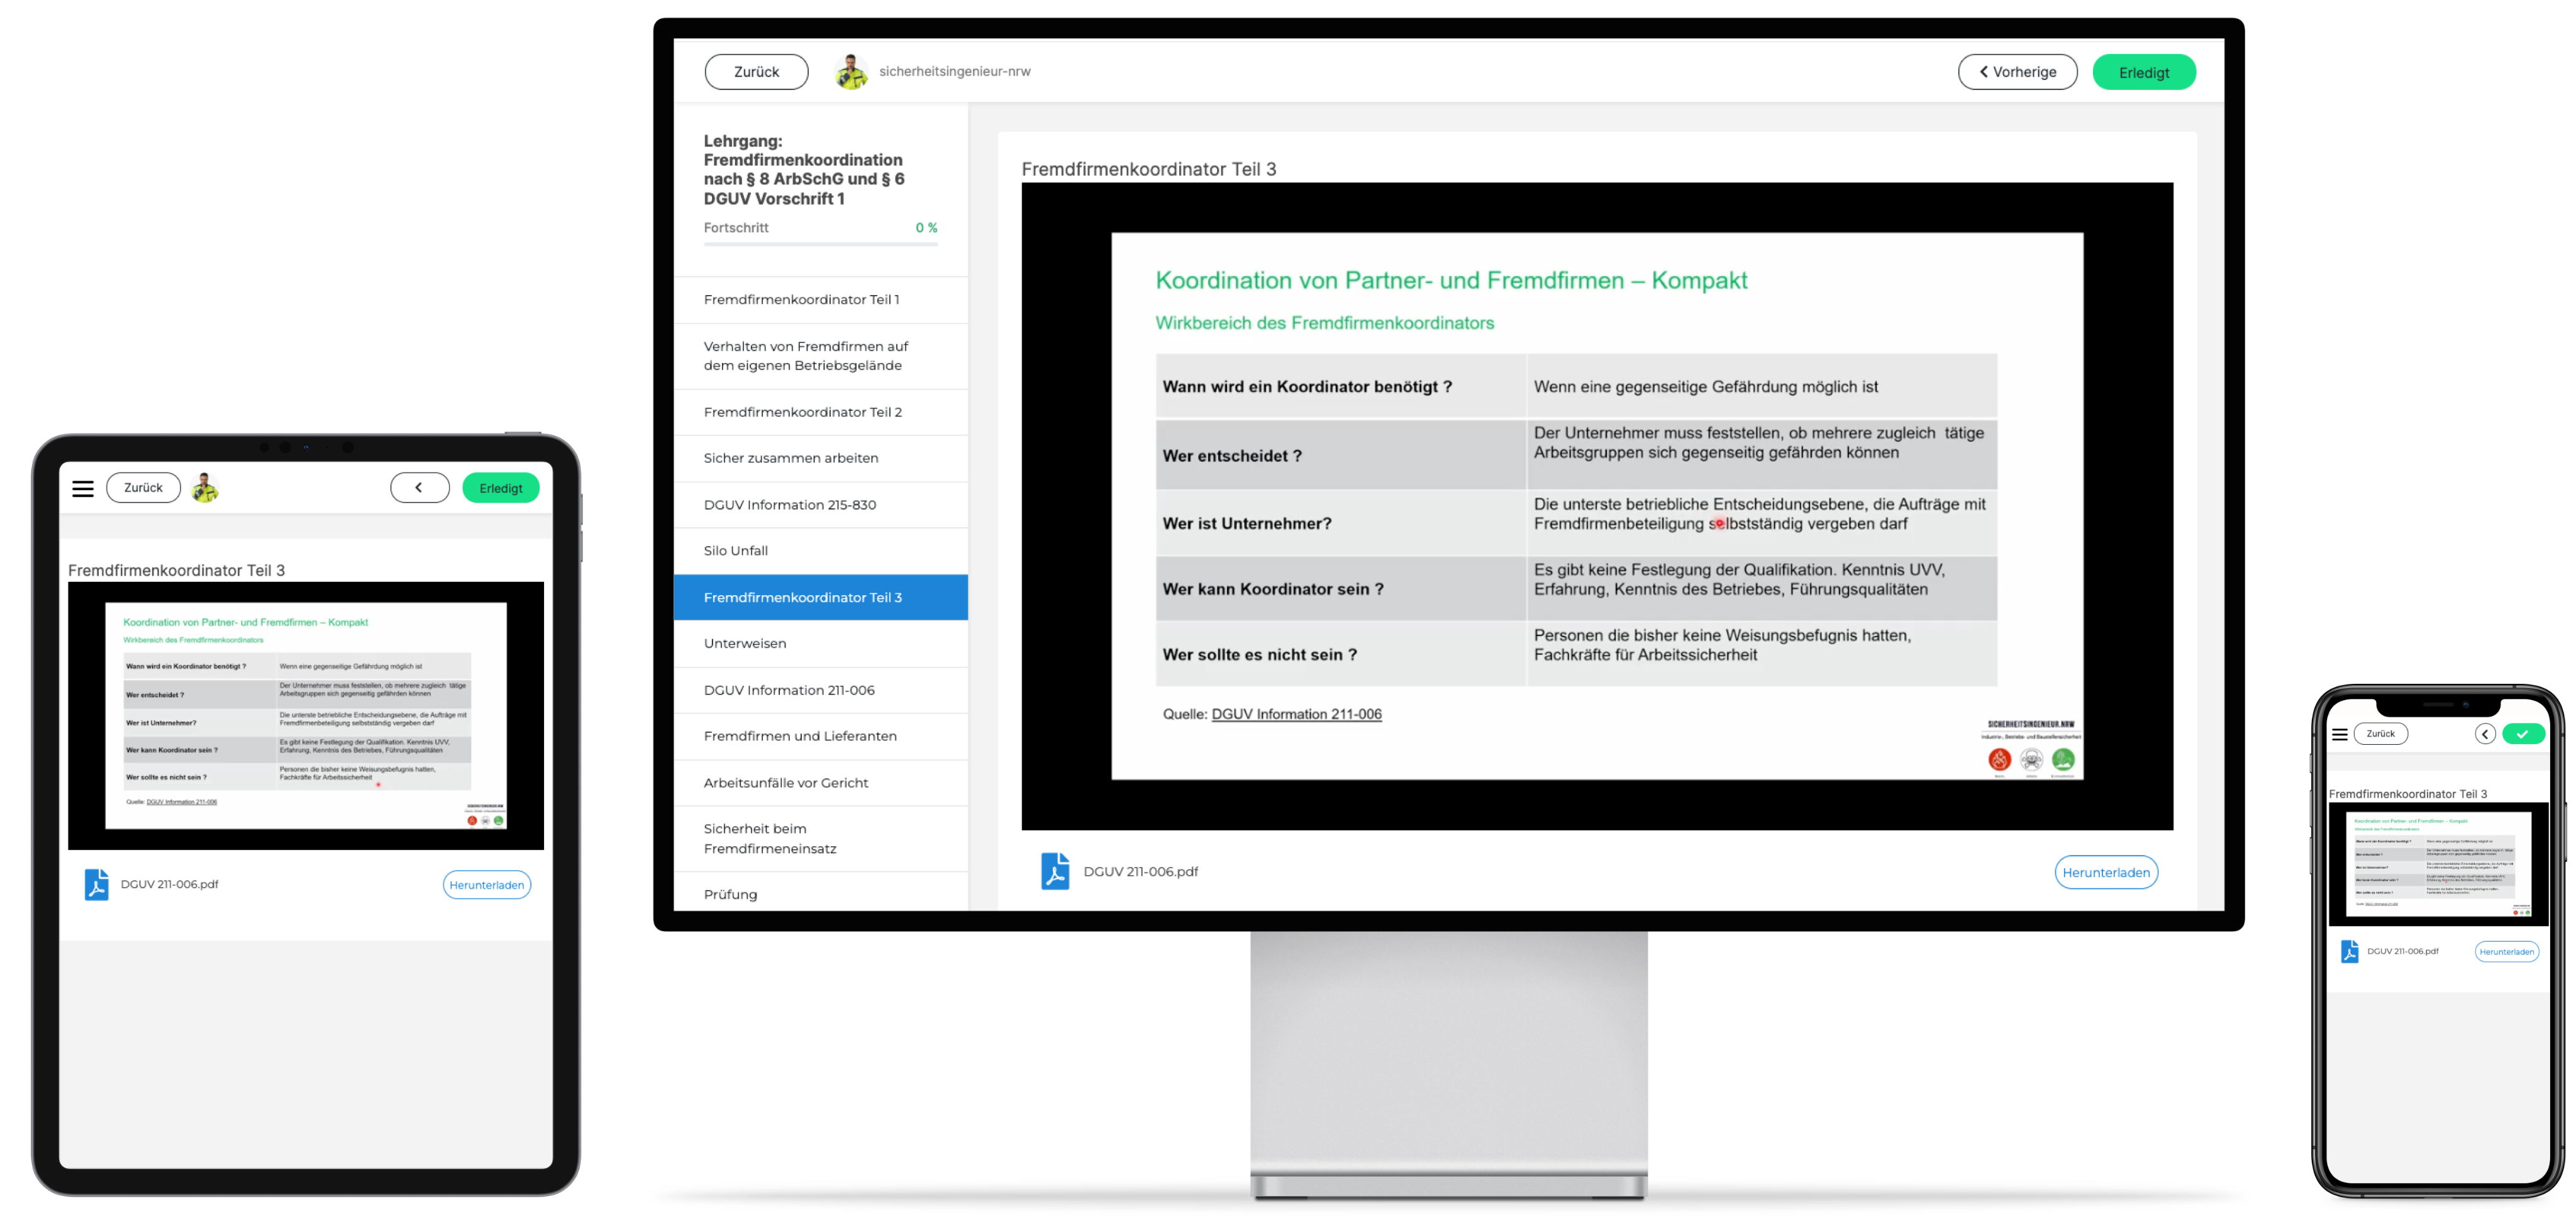Click the PDF file icon on the tablet

[96, 885]
